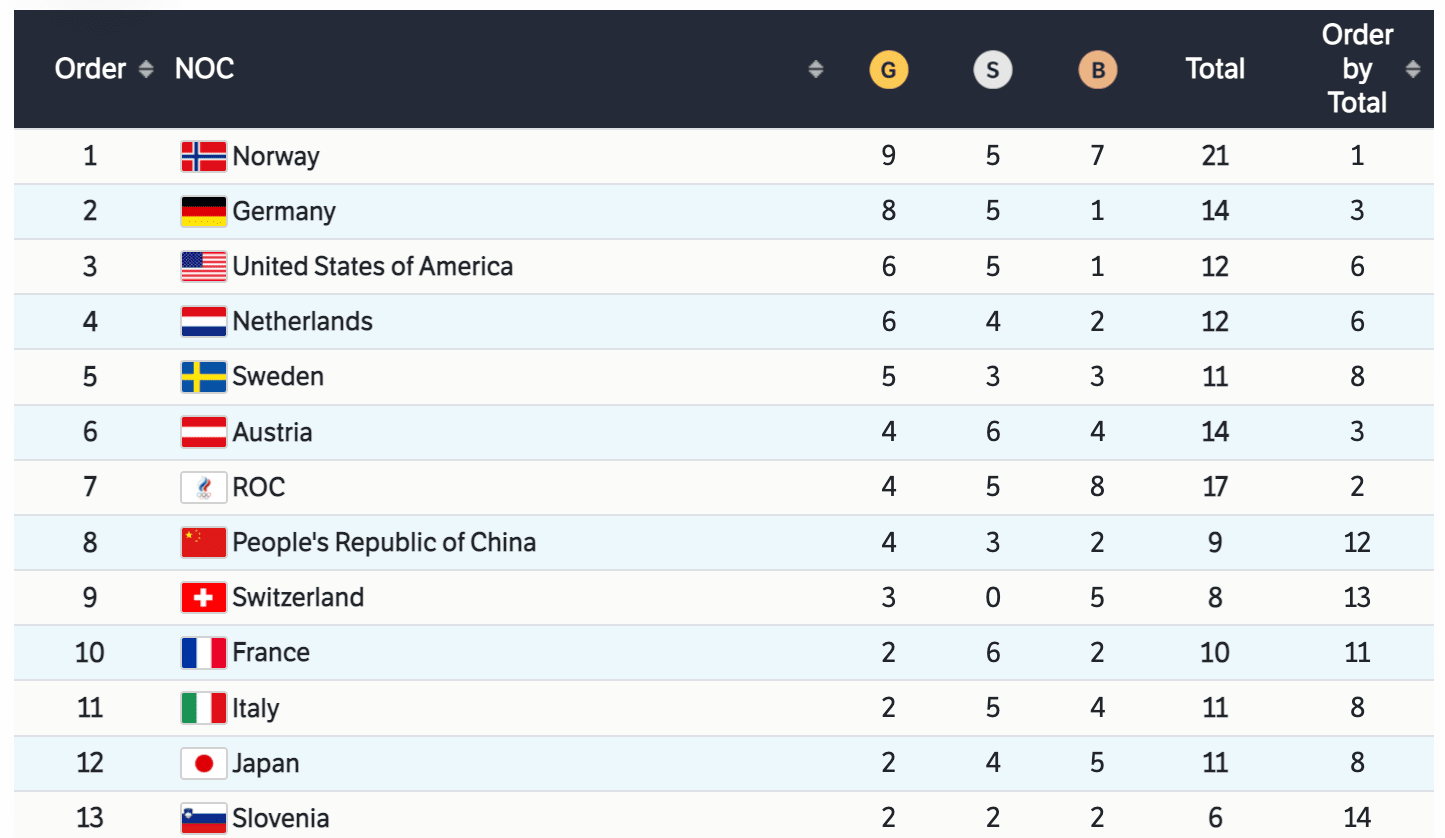Click the bronze medal B icon
This screenshot has height=838, width=1445.
[x=1097, y=70]
